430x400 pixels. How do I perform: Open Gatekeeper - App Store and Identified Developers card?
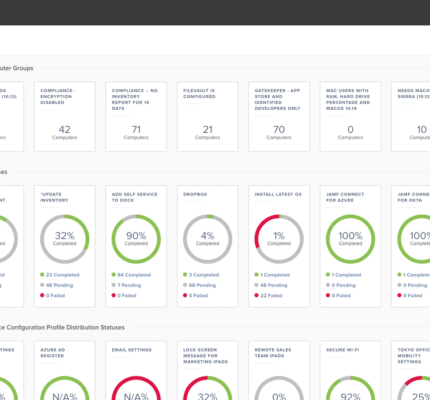click(279, 117)
